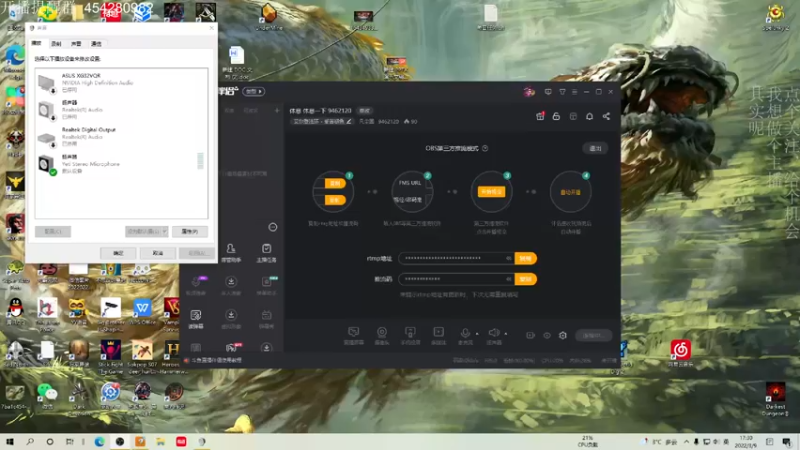Image resolution: width=800 pixels, height=450 pixels.
Task: Reveal the stream key with eye icon
Action: pyautogui.click(x=509, y=279)
